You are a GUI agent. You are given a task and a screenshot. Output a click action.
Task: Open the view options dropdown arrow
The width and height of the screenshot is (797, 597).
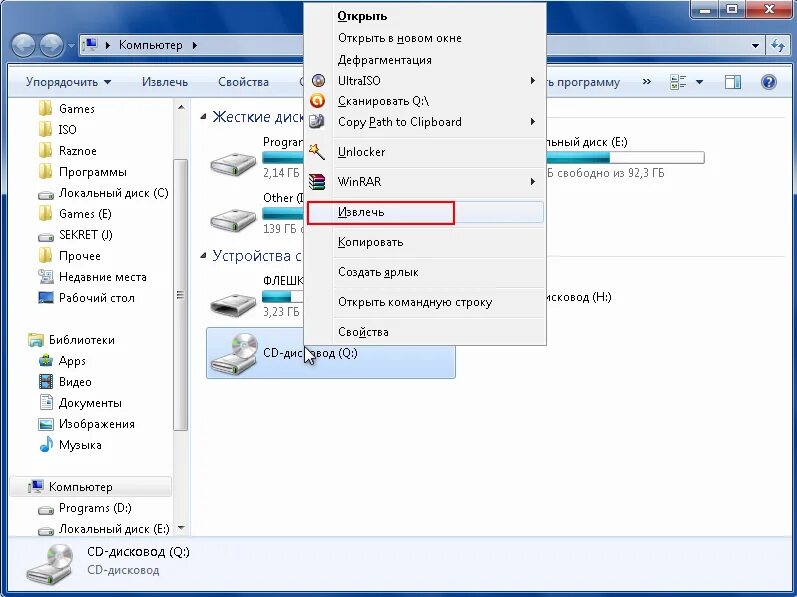point(699,82)
